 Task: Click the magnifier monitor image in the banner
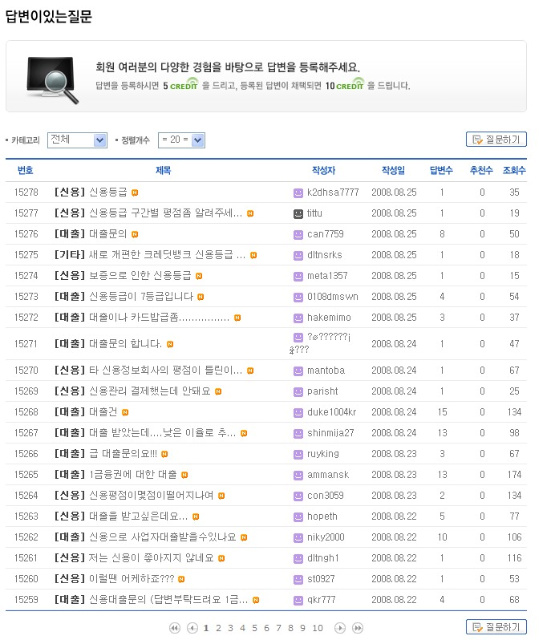tap(52, 80)
